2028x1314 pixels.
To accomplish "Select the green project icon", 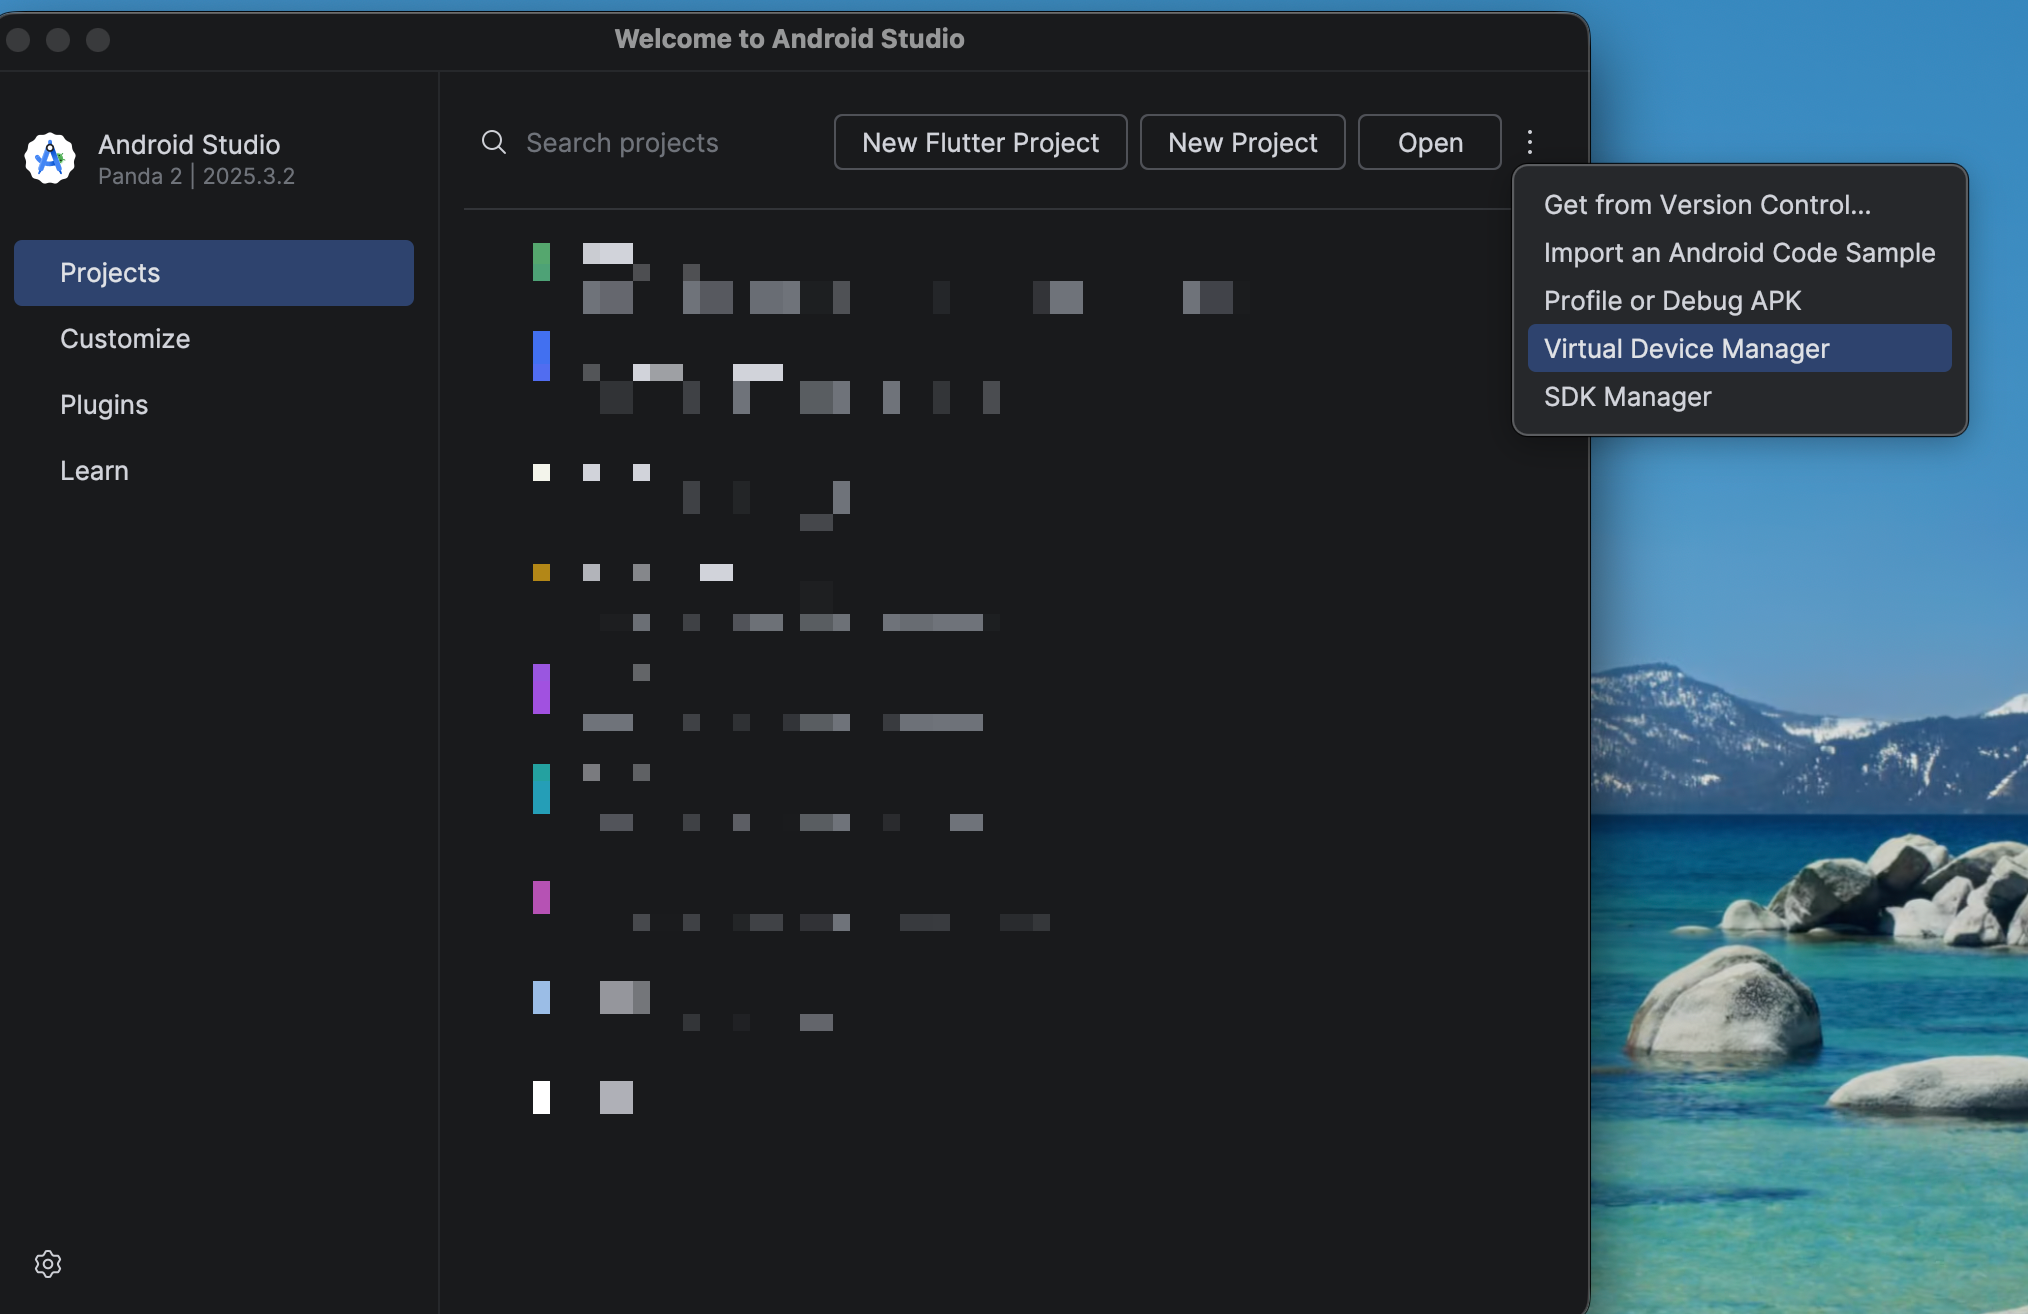I will pos(541,262).
